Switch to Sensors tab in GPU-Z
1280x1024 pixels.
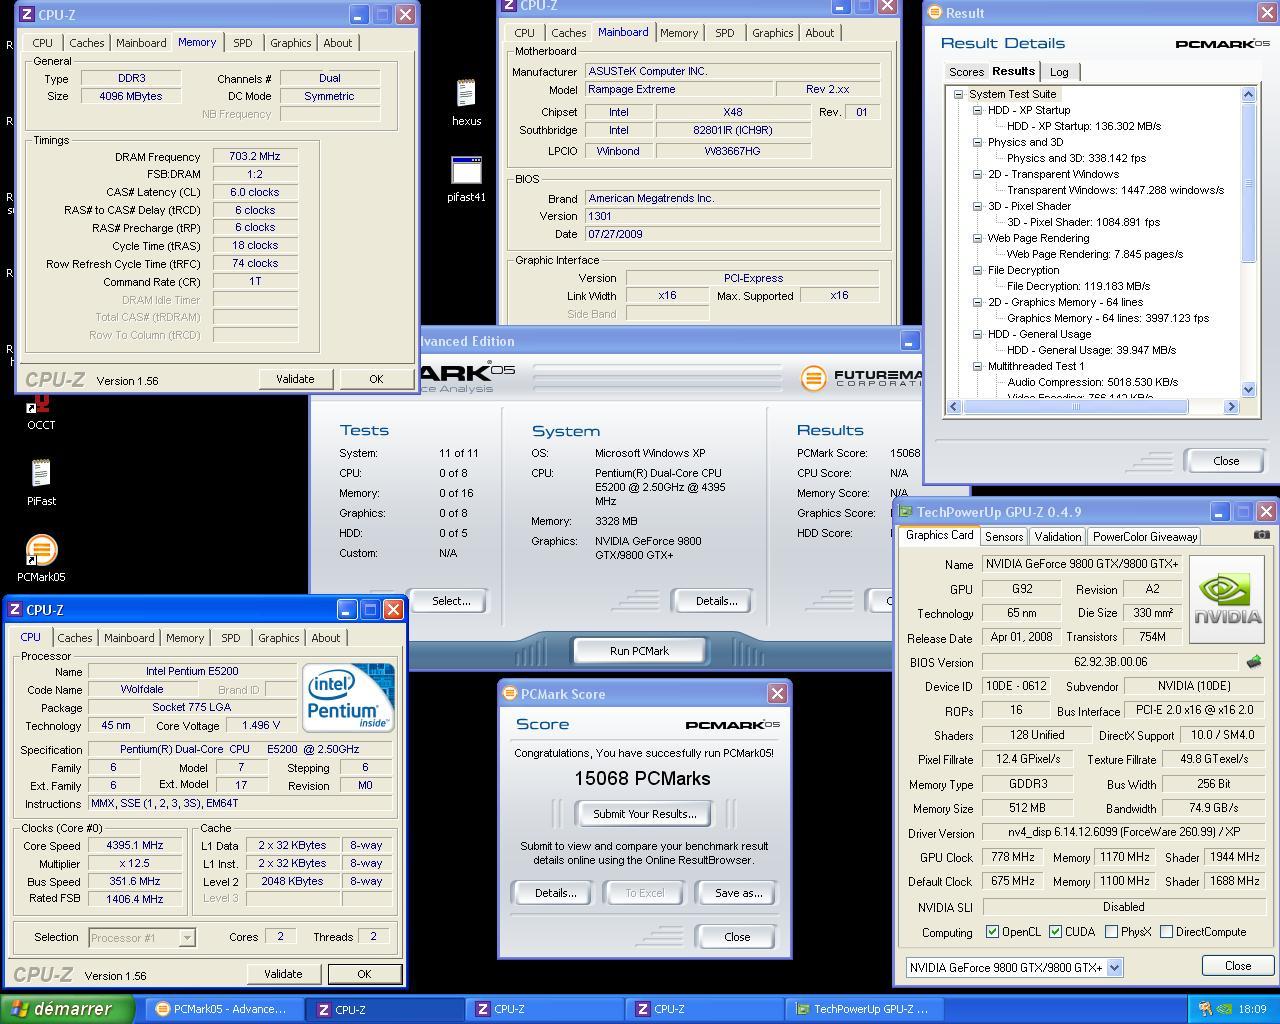[x=1004, y=537]
